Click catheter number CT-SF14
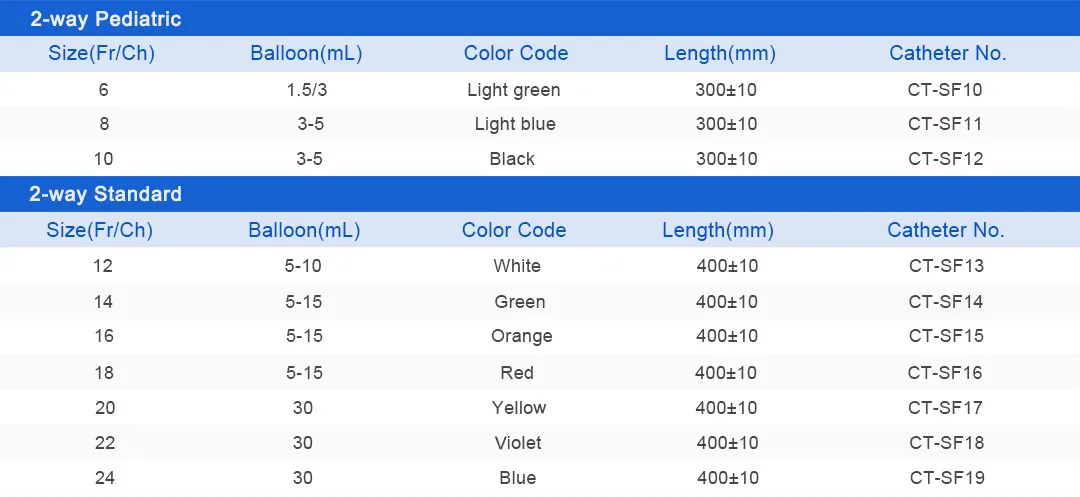 pyautogui.click(x=945, y=302)
